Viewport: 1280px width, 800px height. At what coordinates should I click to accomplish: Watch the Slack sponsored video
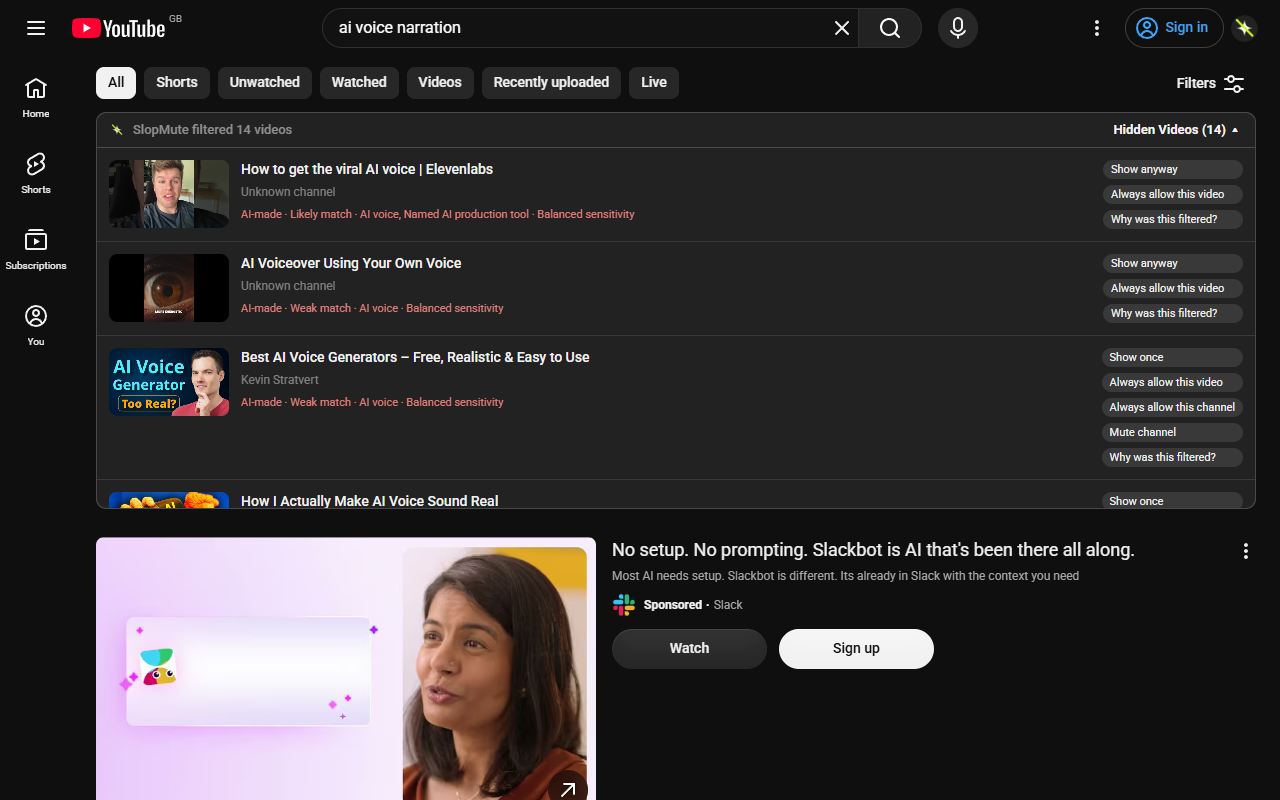689,648
